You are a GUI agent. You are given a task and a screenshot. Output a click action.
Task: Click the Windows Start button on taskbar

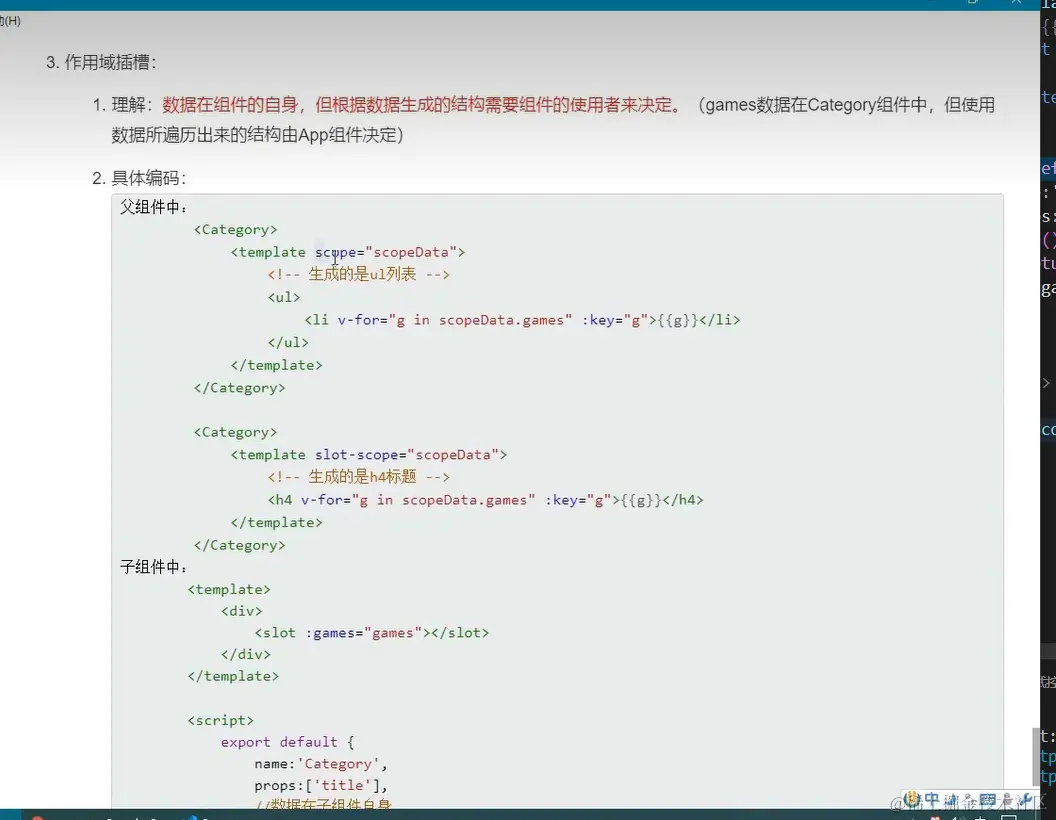coord(12,814)
